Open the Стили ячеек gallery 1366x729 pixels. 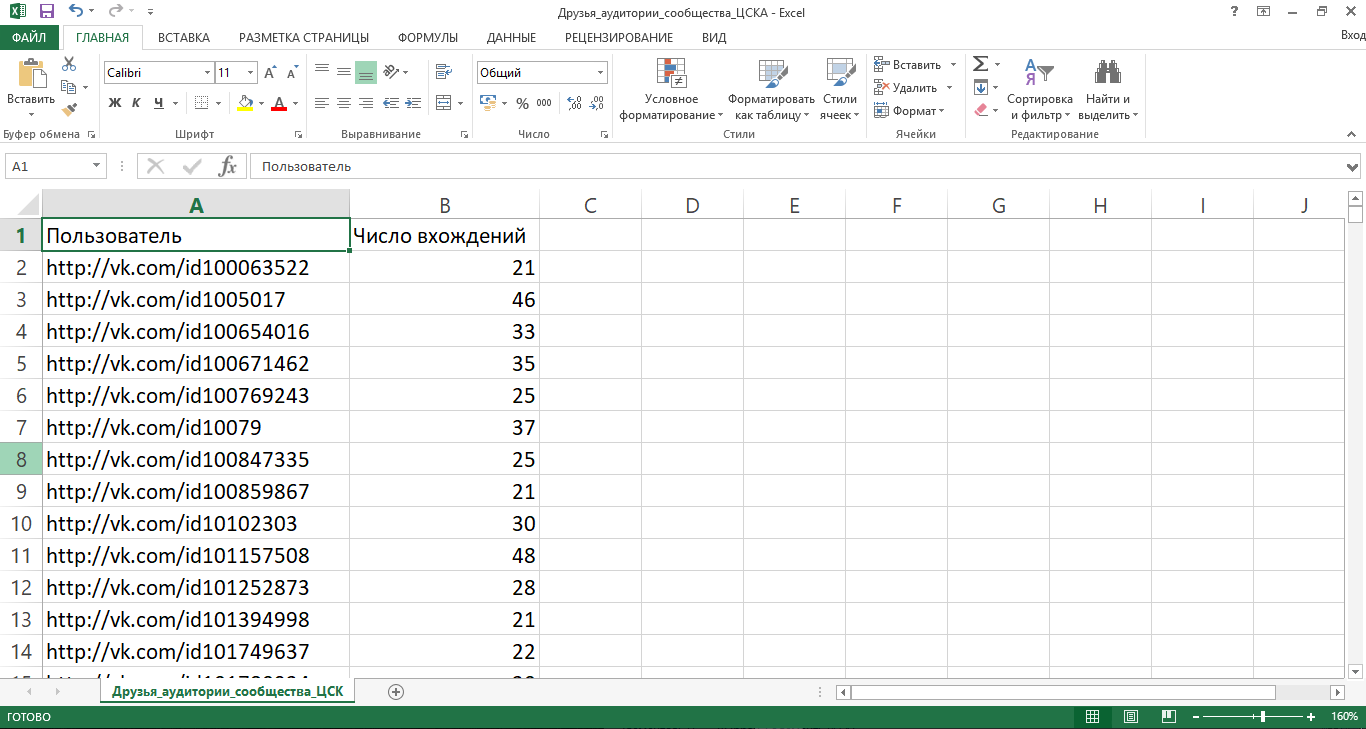(840, 89)
